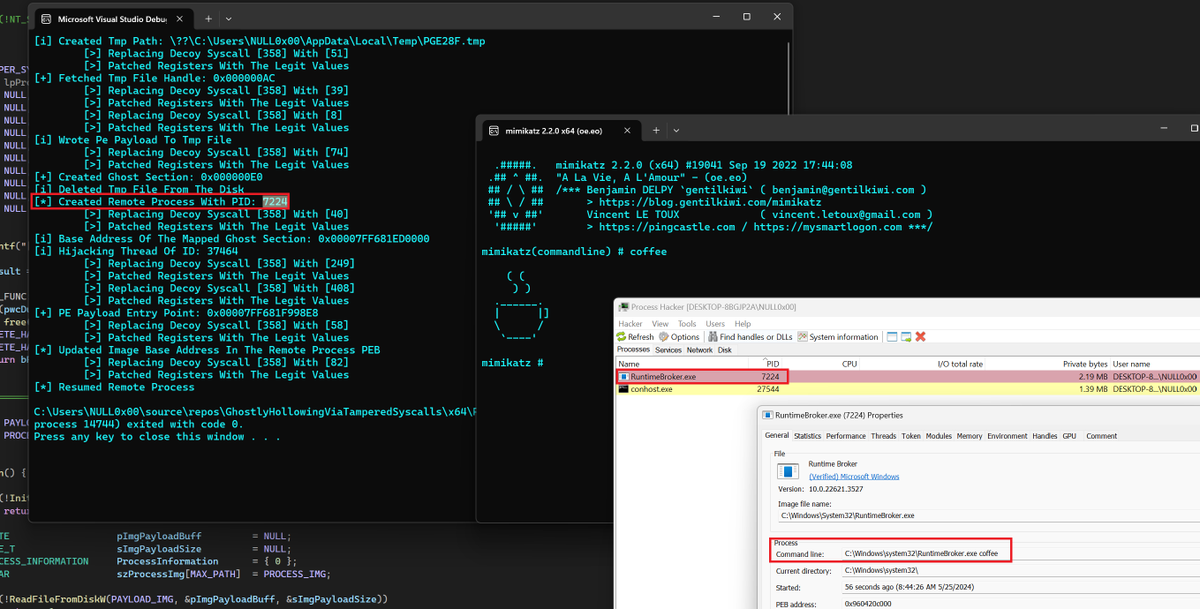Add new tab in Debug console window
Screen dimensions: 1200x609
pyautogui.click(x=208, y=19)
